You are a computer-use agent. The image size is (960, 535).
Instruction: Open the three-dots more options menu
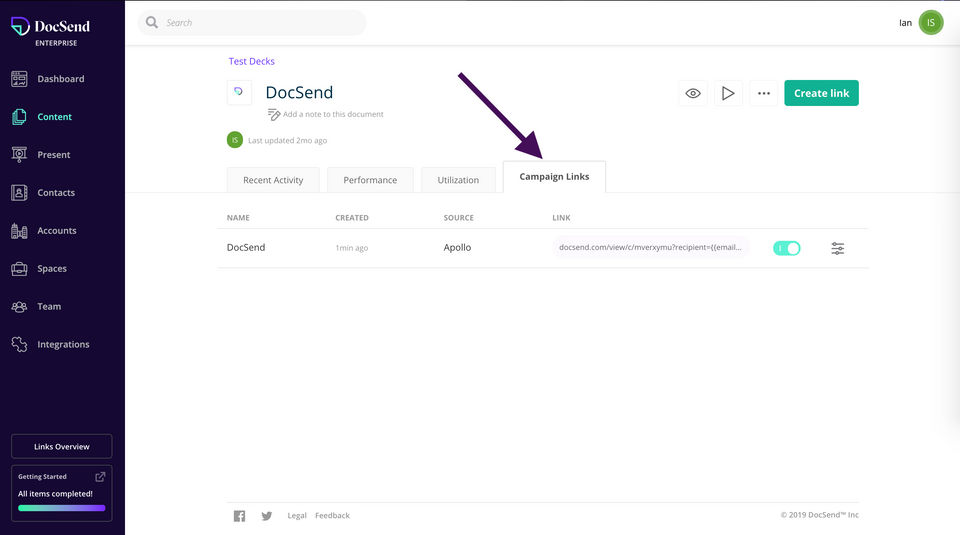pos(763,93)
